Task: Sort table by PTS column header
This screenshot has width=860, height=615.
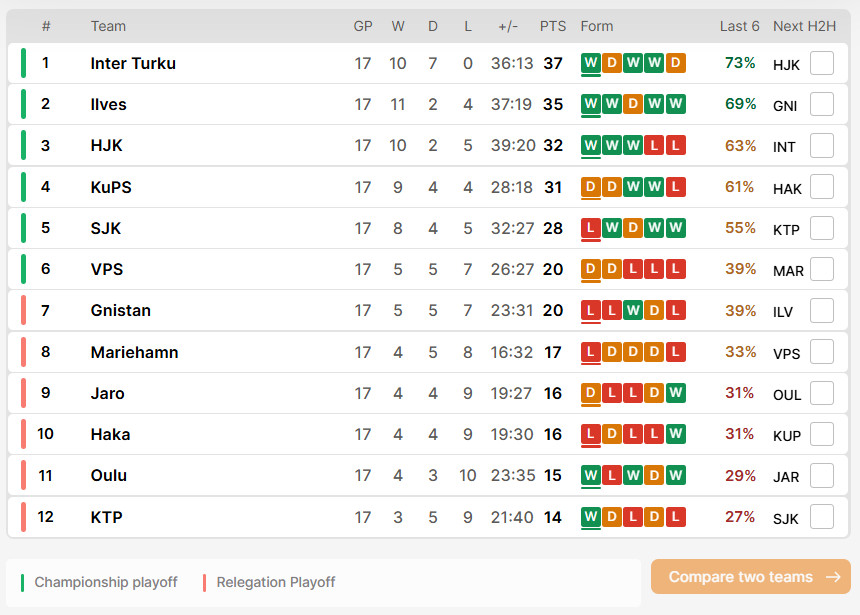Action: click(x=552, y=26)
